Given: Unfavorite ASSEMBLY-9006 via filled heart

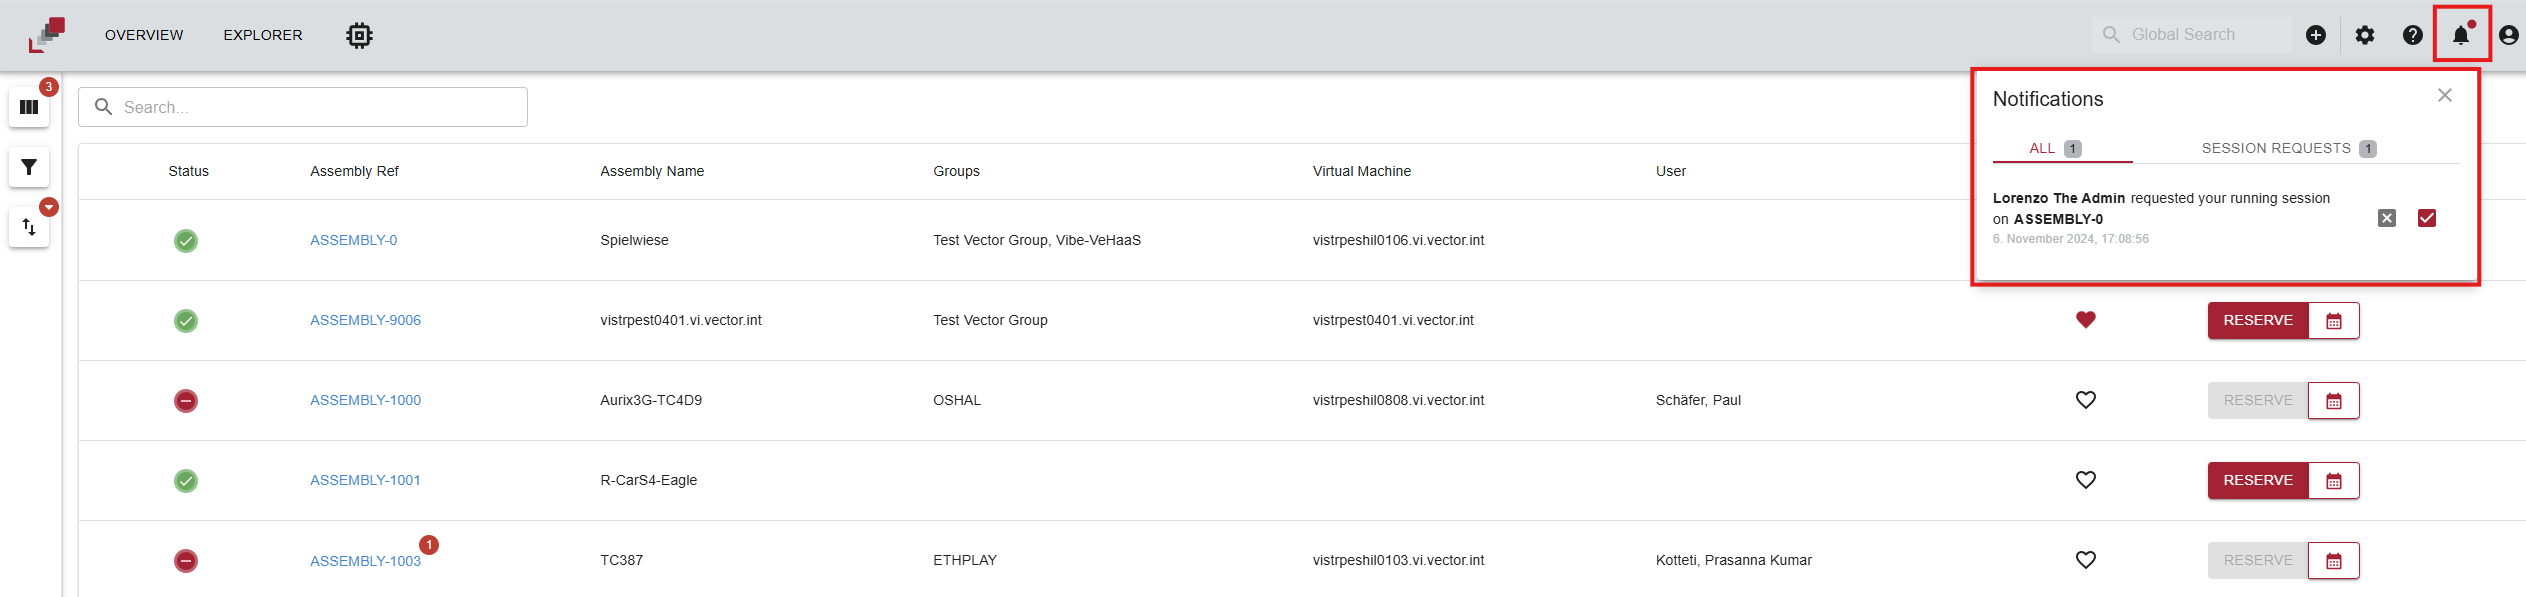Looking at the screenshot, I should coord(2086,320).
